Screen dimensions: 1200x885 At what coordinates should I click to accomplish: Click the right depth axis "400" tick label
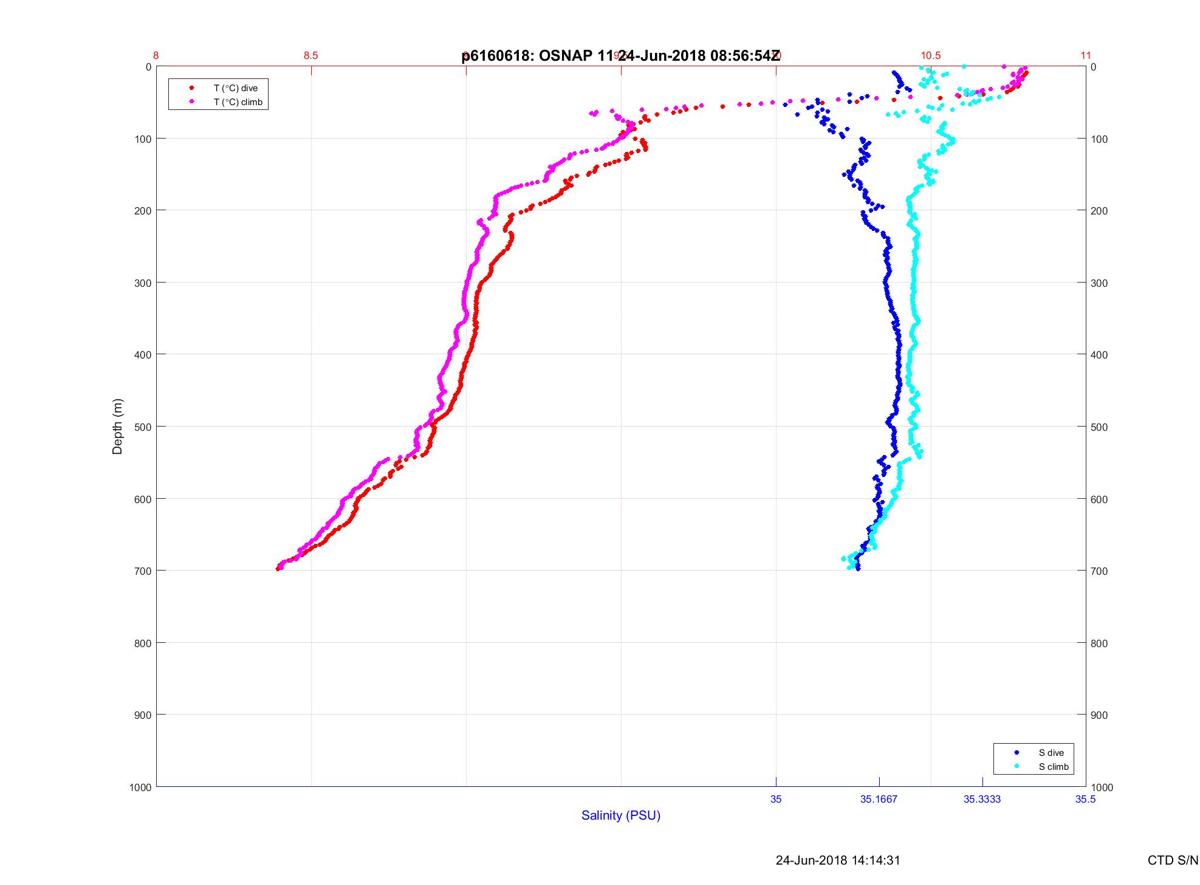pos(1100,355)
